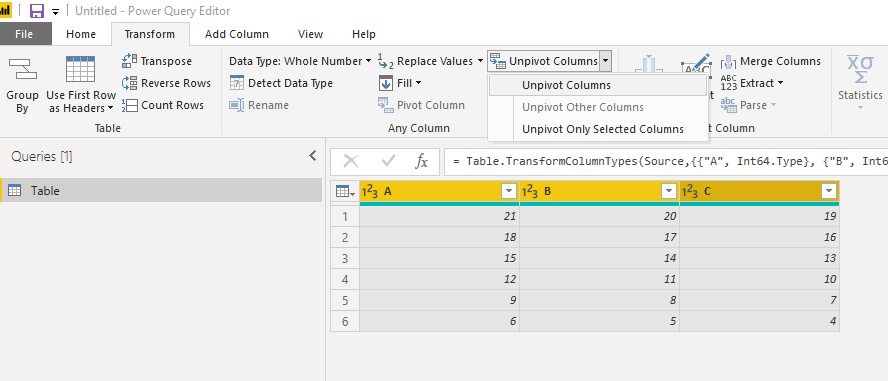The height and width of the screenshot is (381, 888).
Task: Click the Transpose button
Action: point(157,61)
